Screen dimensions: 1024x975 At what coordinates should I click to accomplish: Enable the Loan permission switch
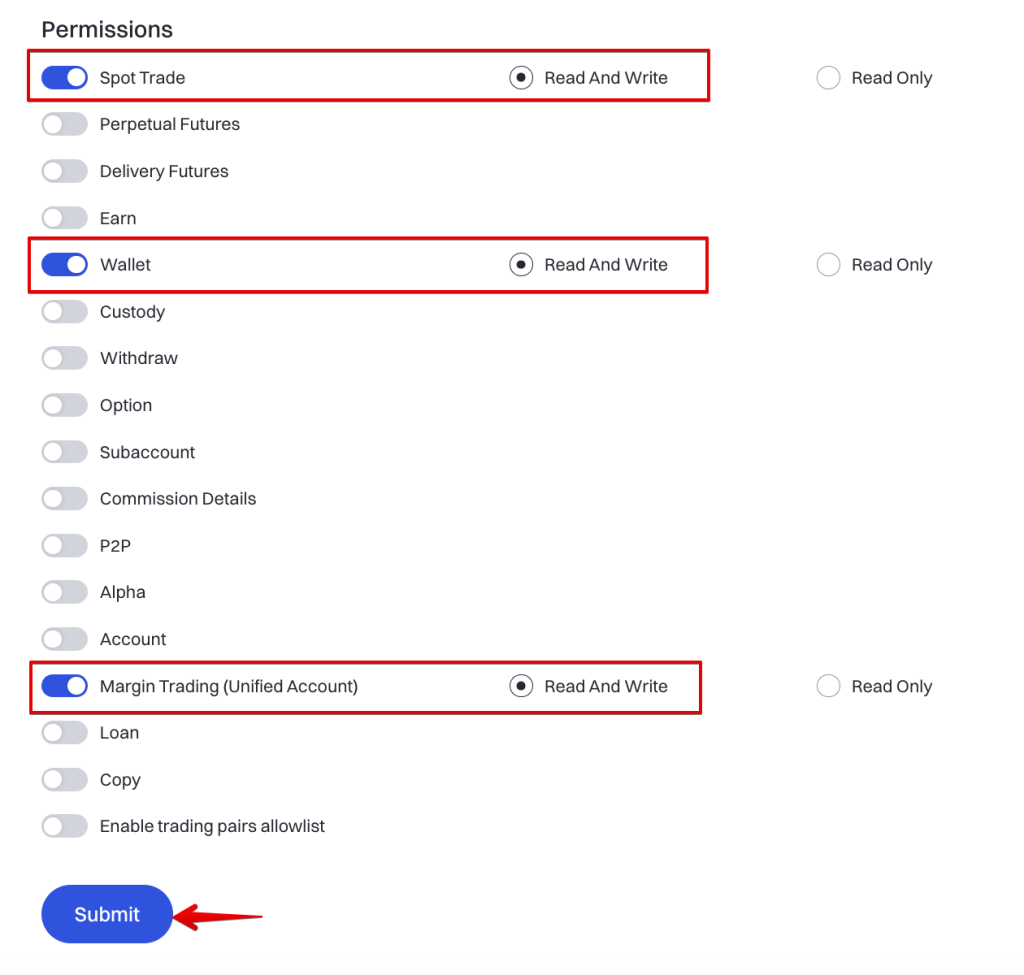click(64, 733)
